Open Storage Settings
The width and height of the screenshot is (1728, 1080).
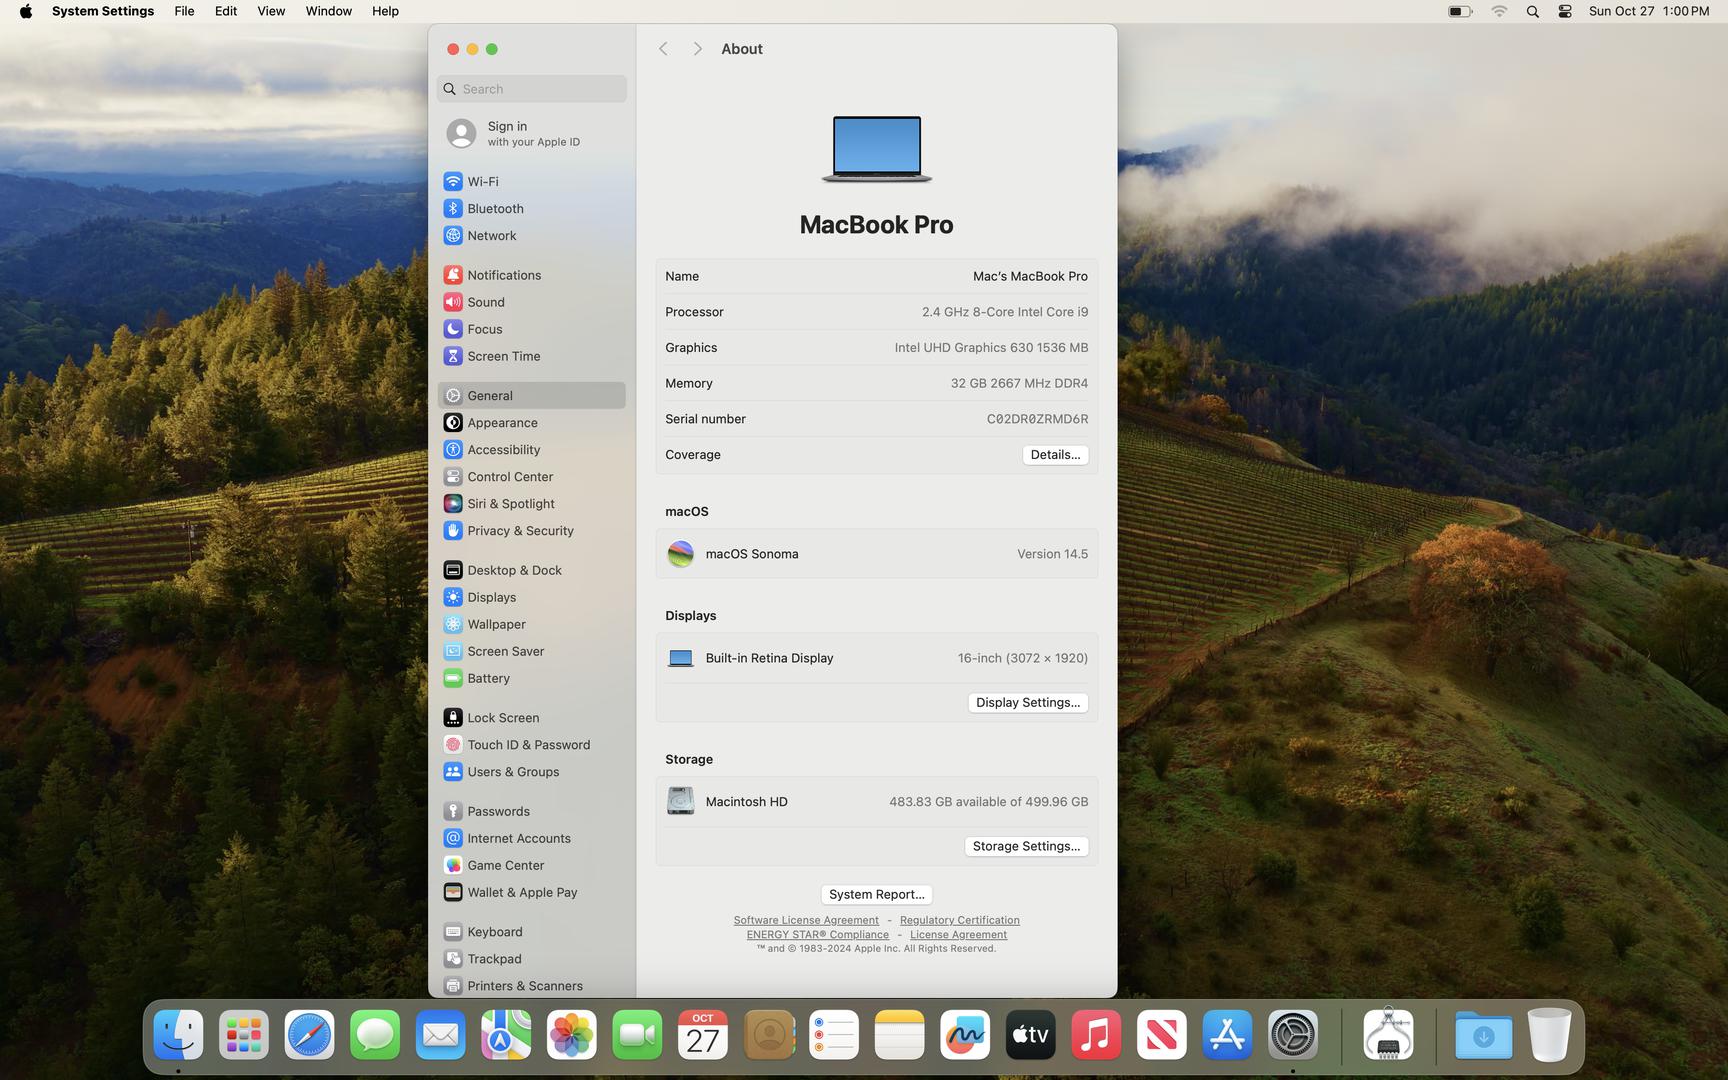point(1025,847)
